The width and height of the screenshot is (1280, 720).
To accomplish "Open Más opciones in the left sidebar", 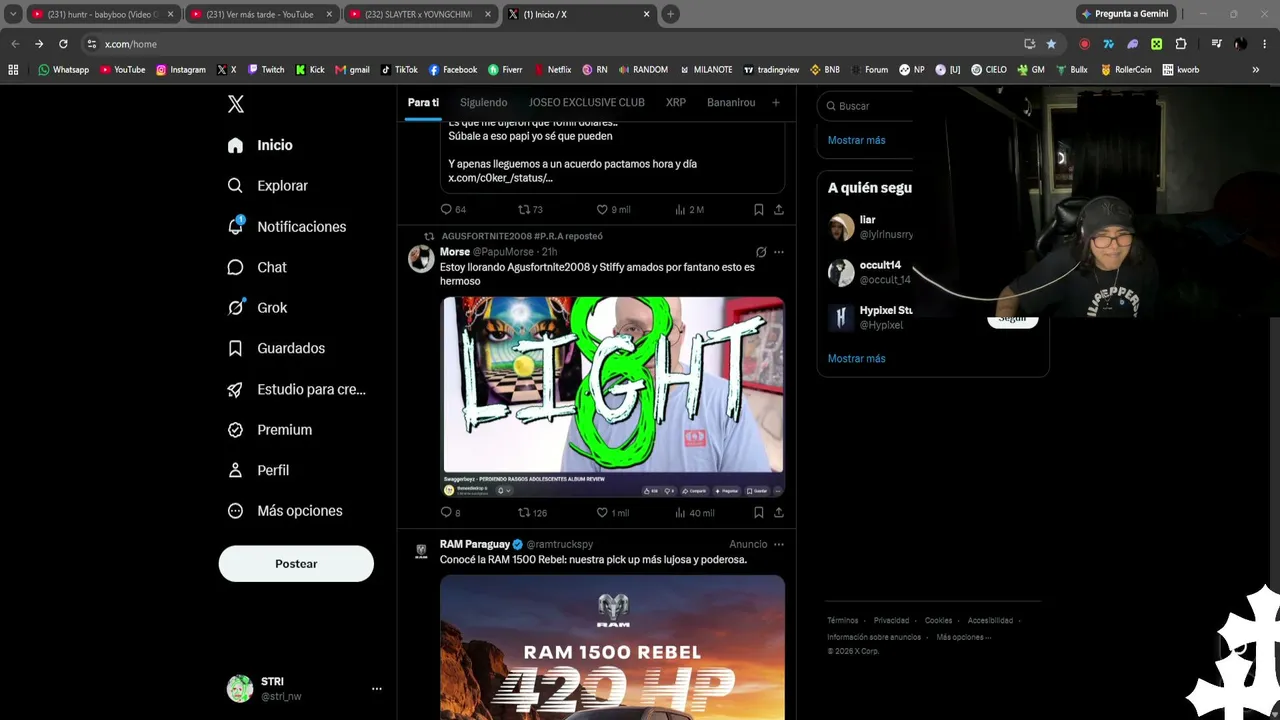I will pos(285,511).
